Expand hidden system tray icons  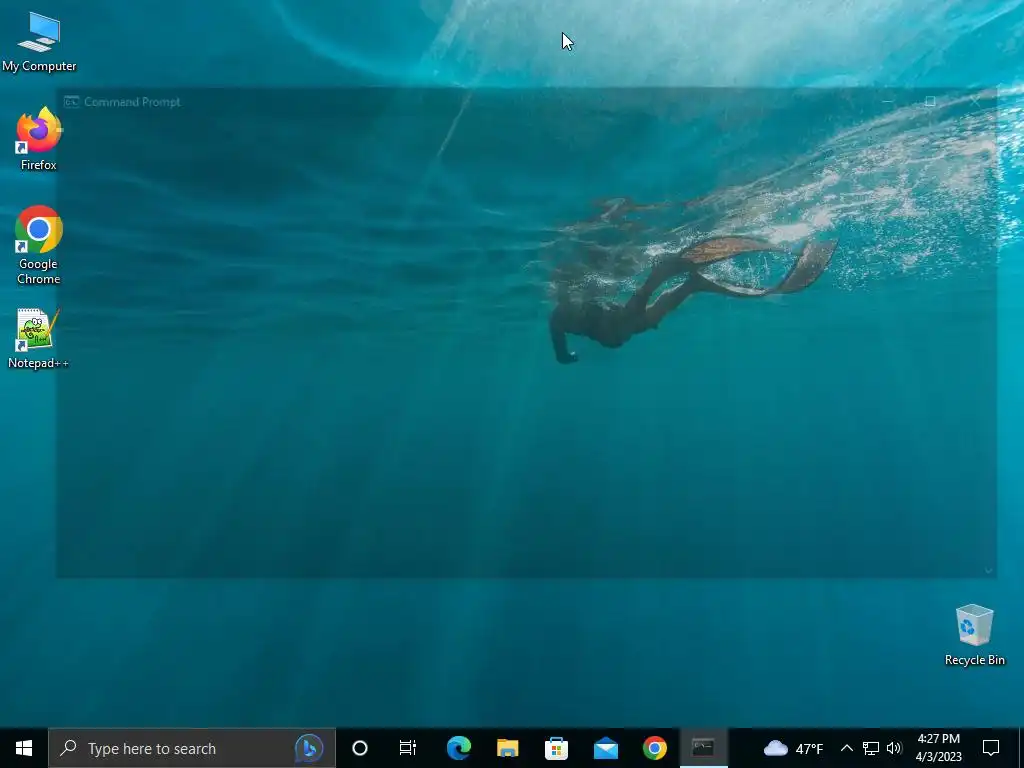pos(846,748)
